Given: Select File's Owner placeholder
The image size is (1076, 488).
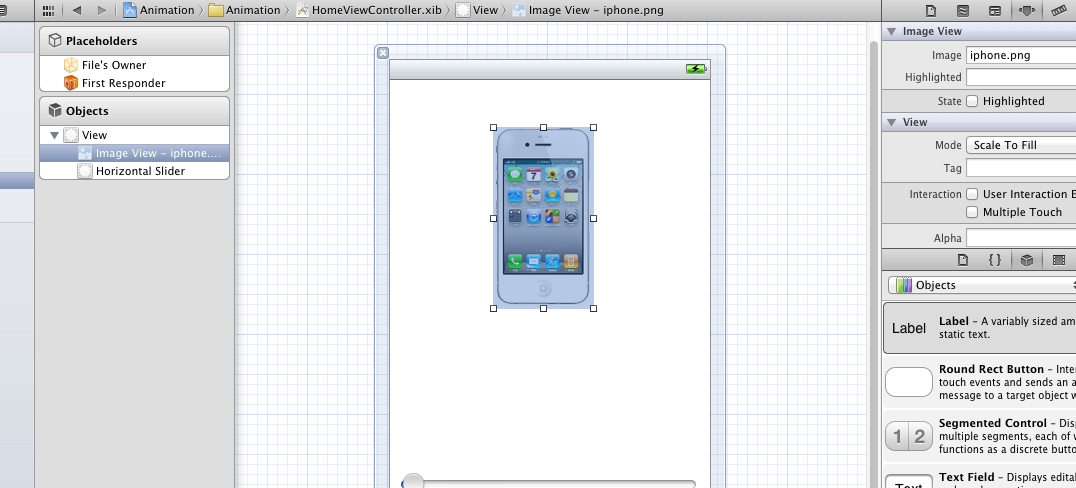Looking at the screenshot, I should tap(134, 65).
